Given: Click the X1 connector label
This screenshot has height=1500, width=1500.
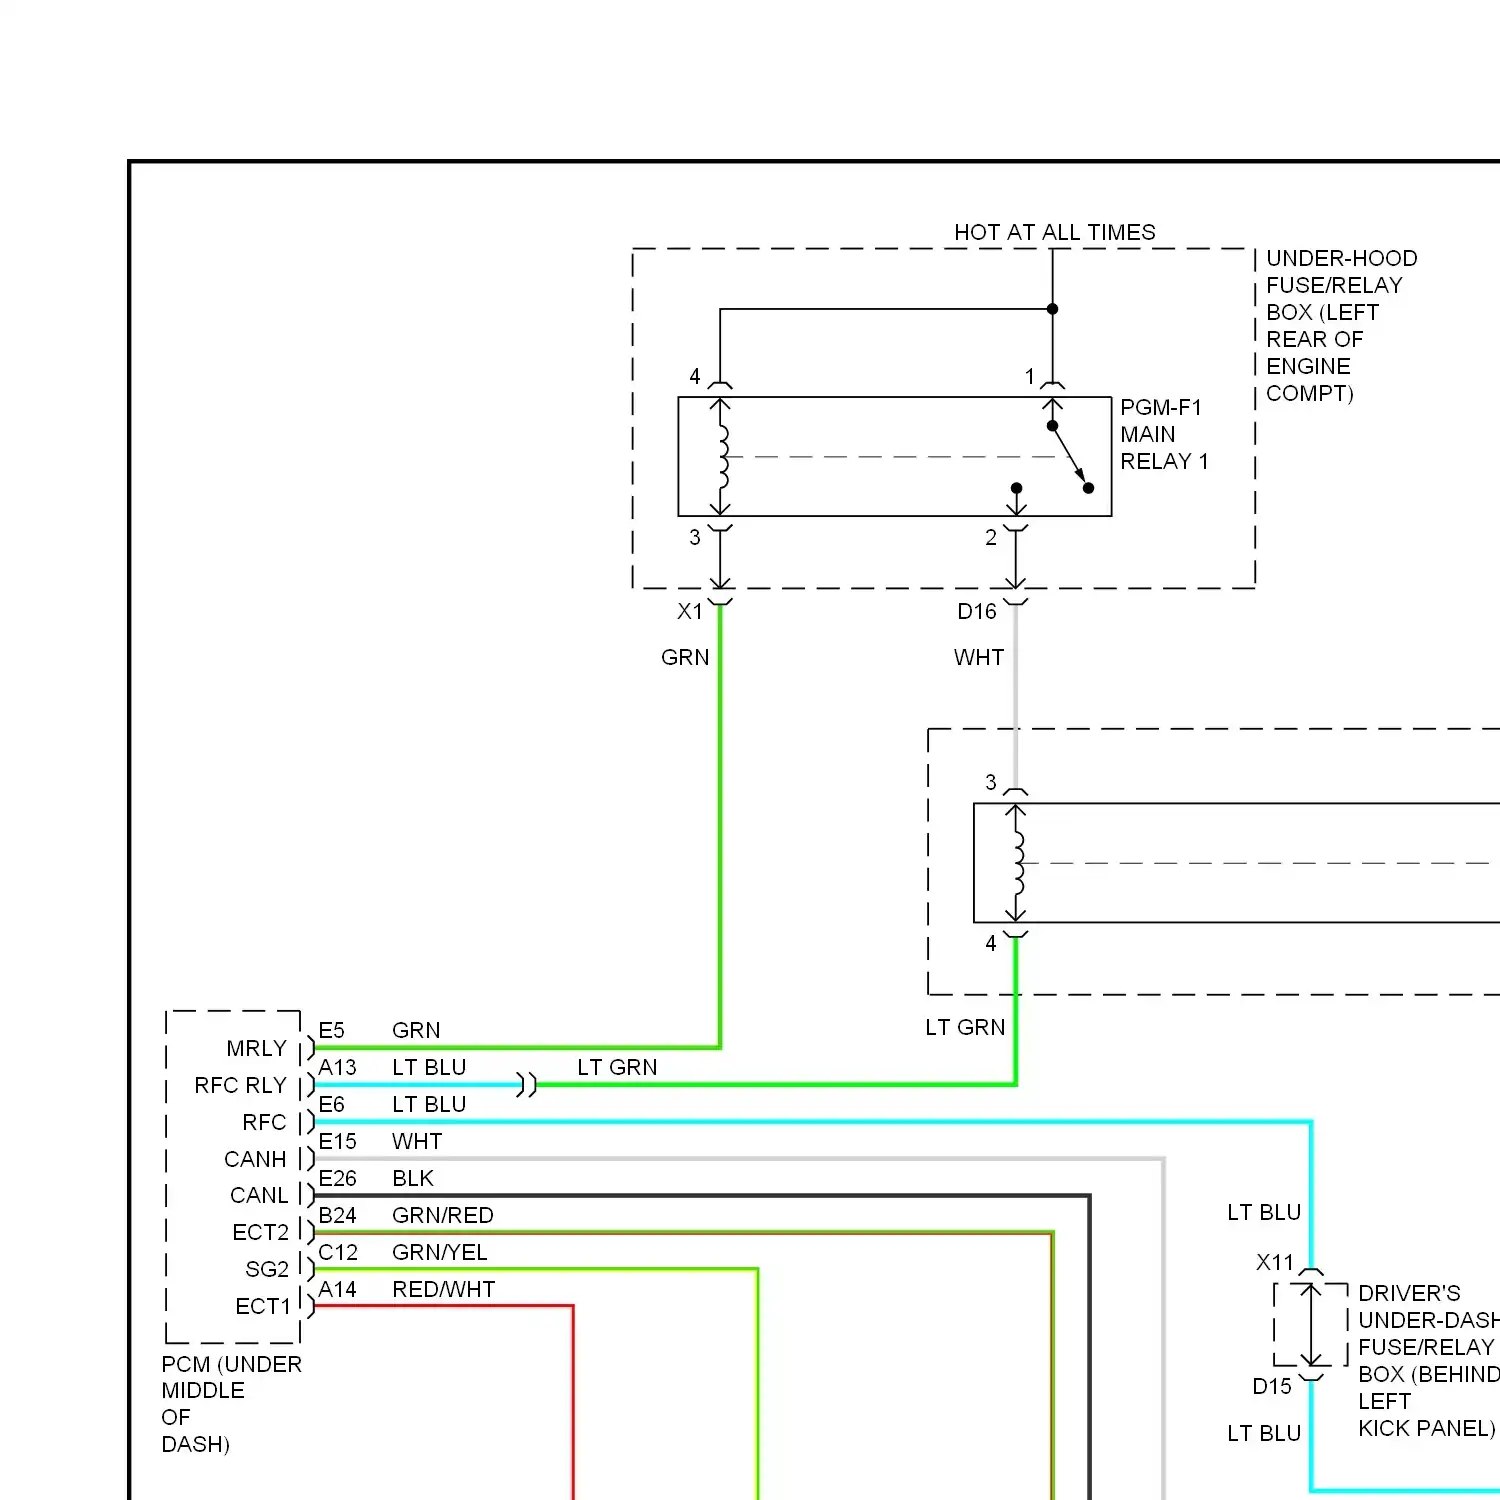Looking at the screenshot, I should tap(690, 611).
